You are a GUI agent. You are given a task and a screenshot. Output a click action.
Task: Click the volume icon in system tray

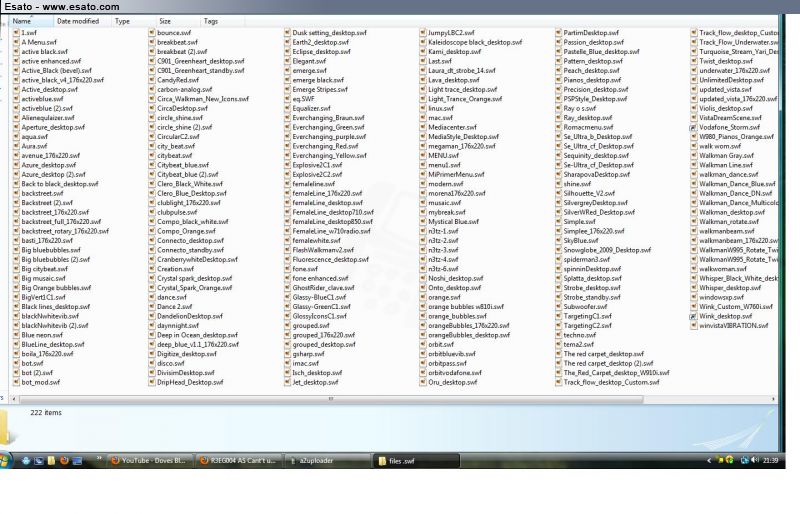(x=757, y=460)
